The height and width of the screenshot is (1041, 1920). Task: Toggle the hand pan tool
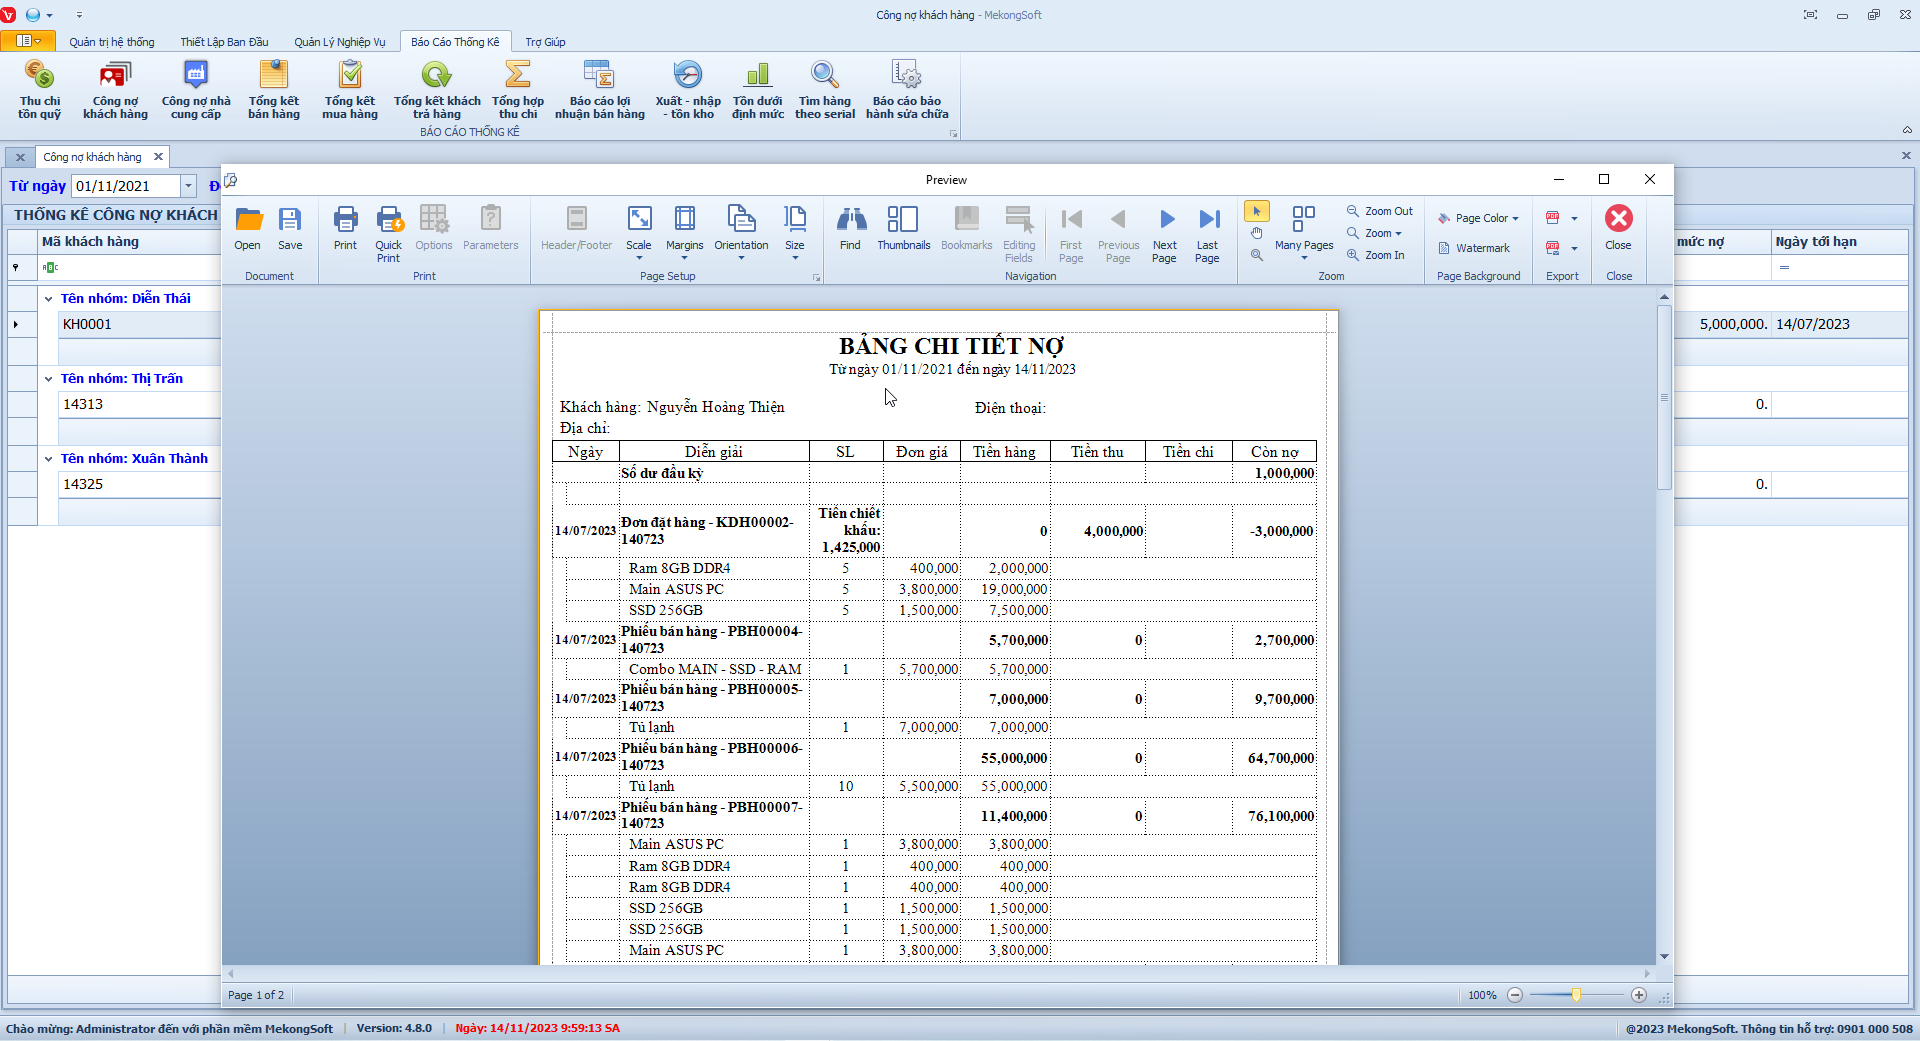[1257, 233]
